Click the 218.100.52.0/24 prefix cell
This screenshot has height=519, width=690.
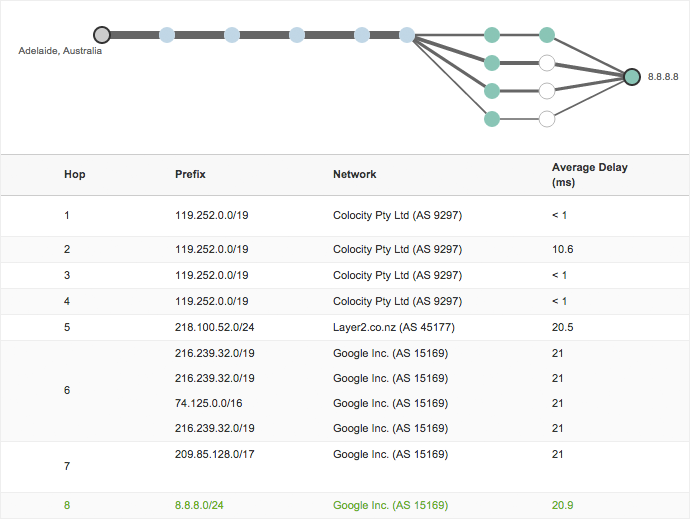click(x=212, y=327)
